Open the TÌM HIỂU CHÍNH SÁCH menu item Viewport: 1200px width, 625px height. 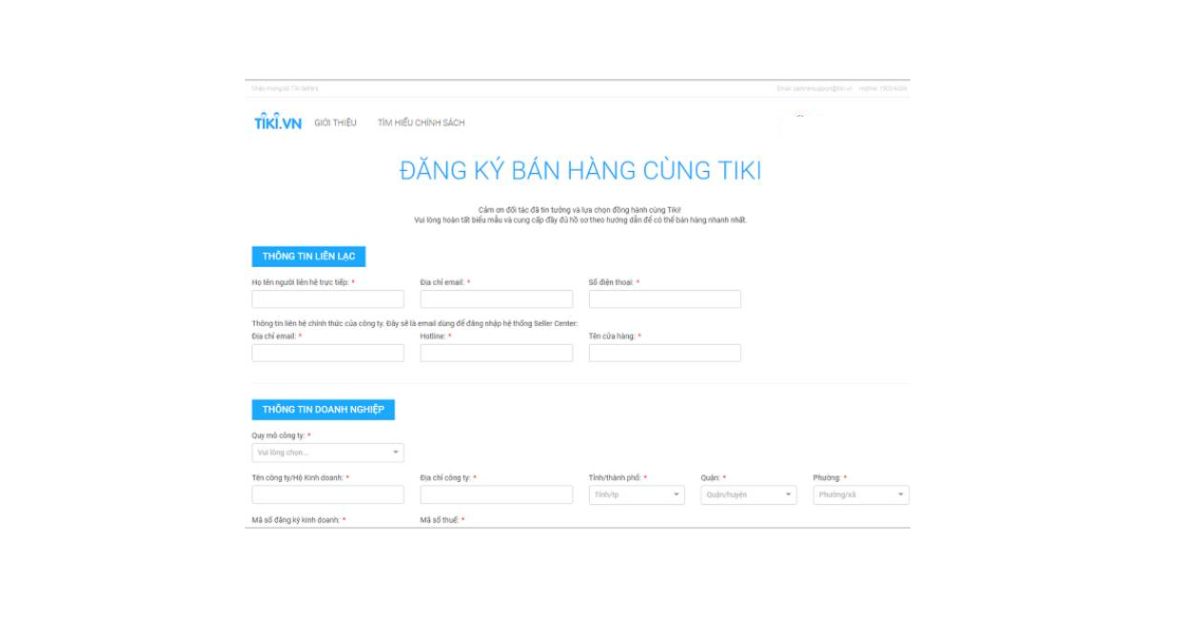click(x=421, y=123)
